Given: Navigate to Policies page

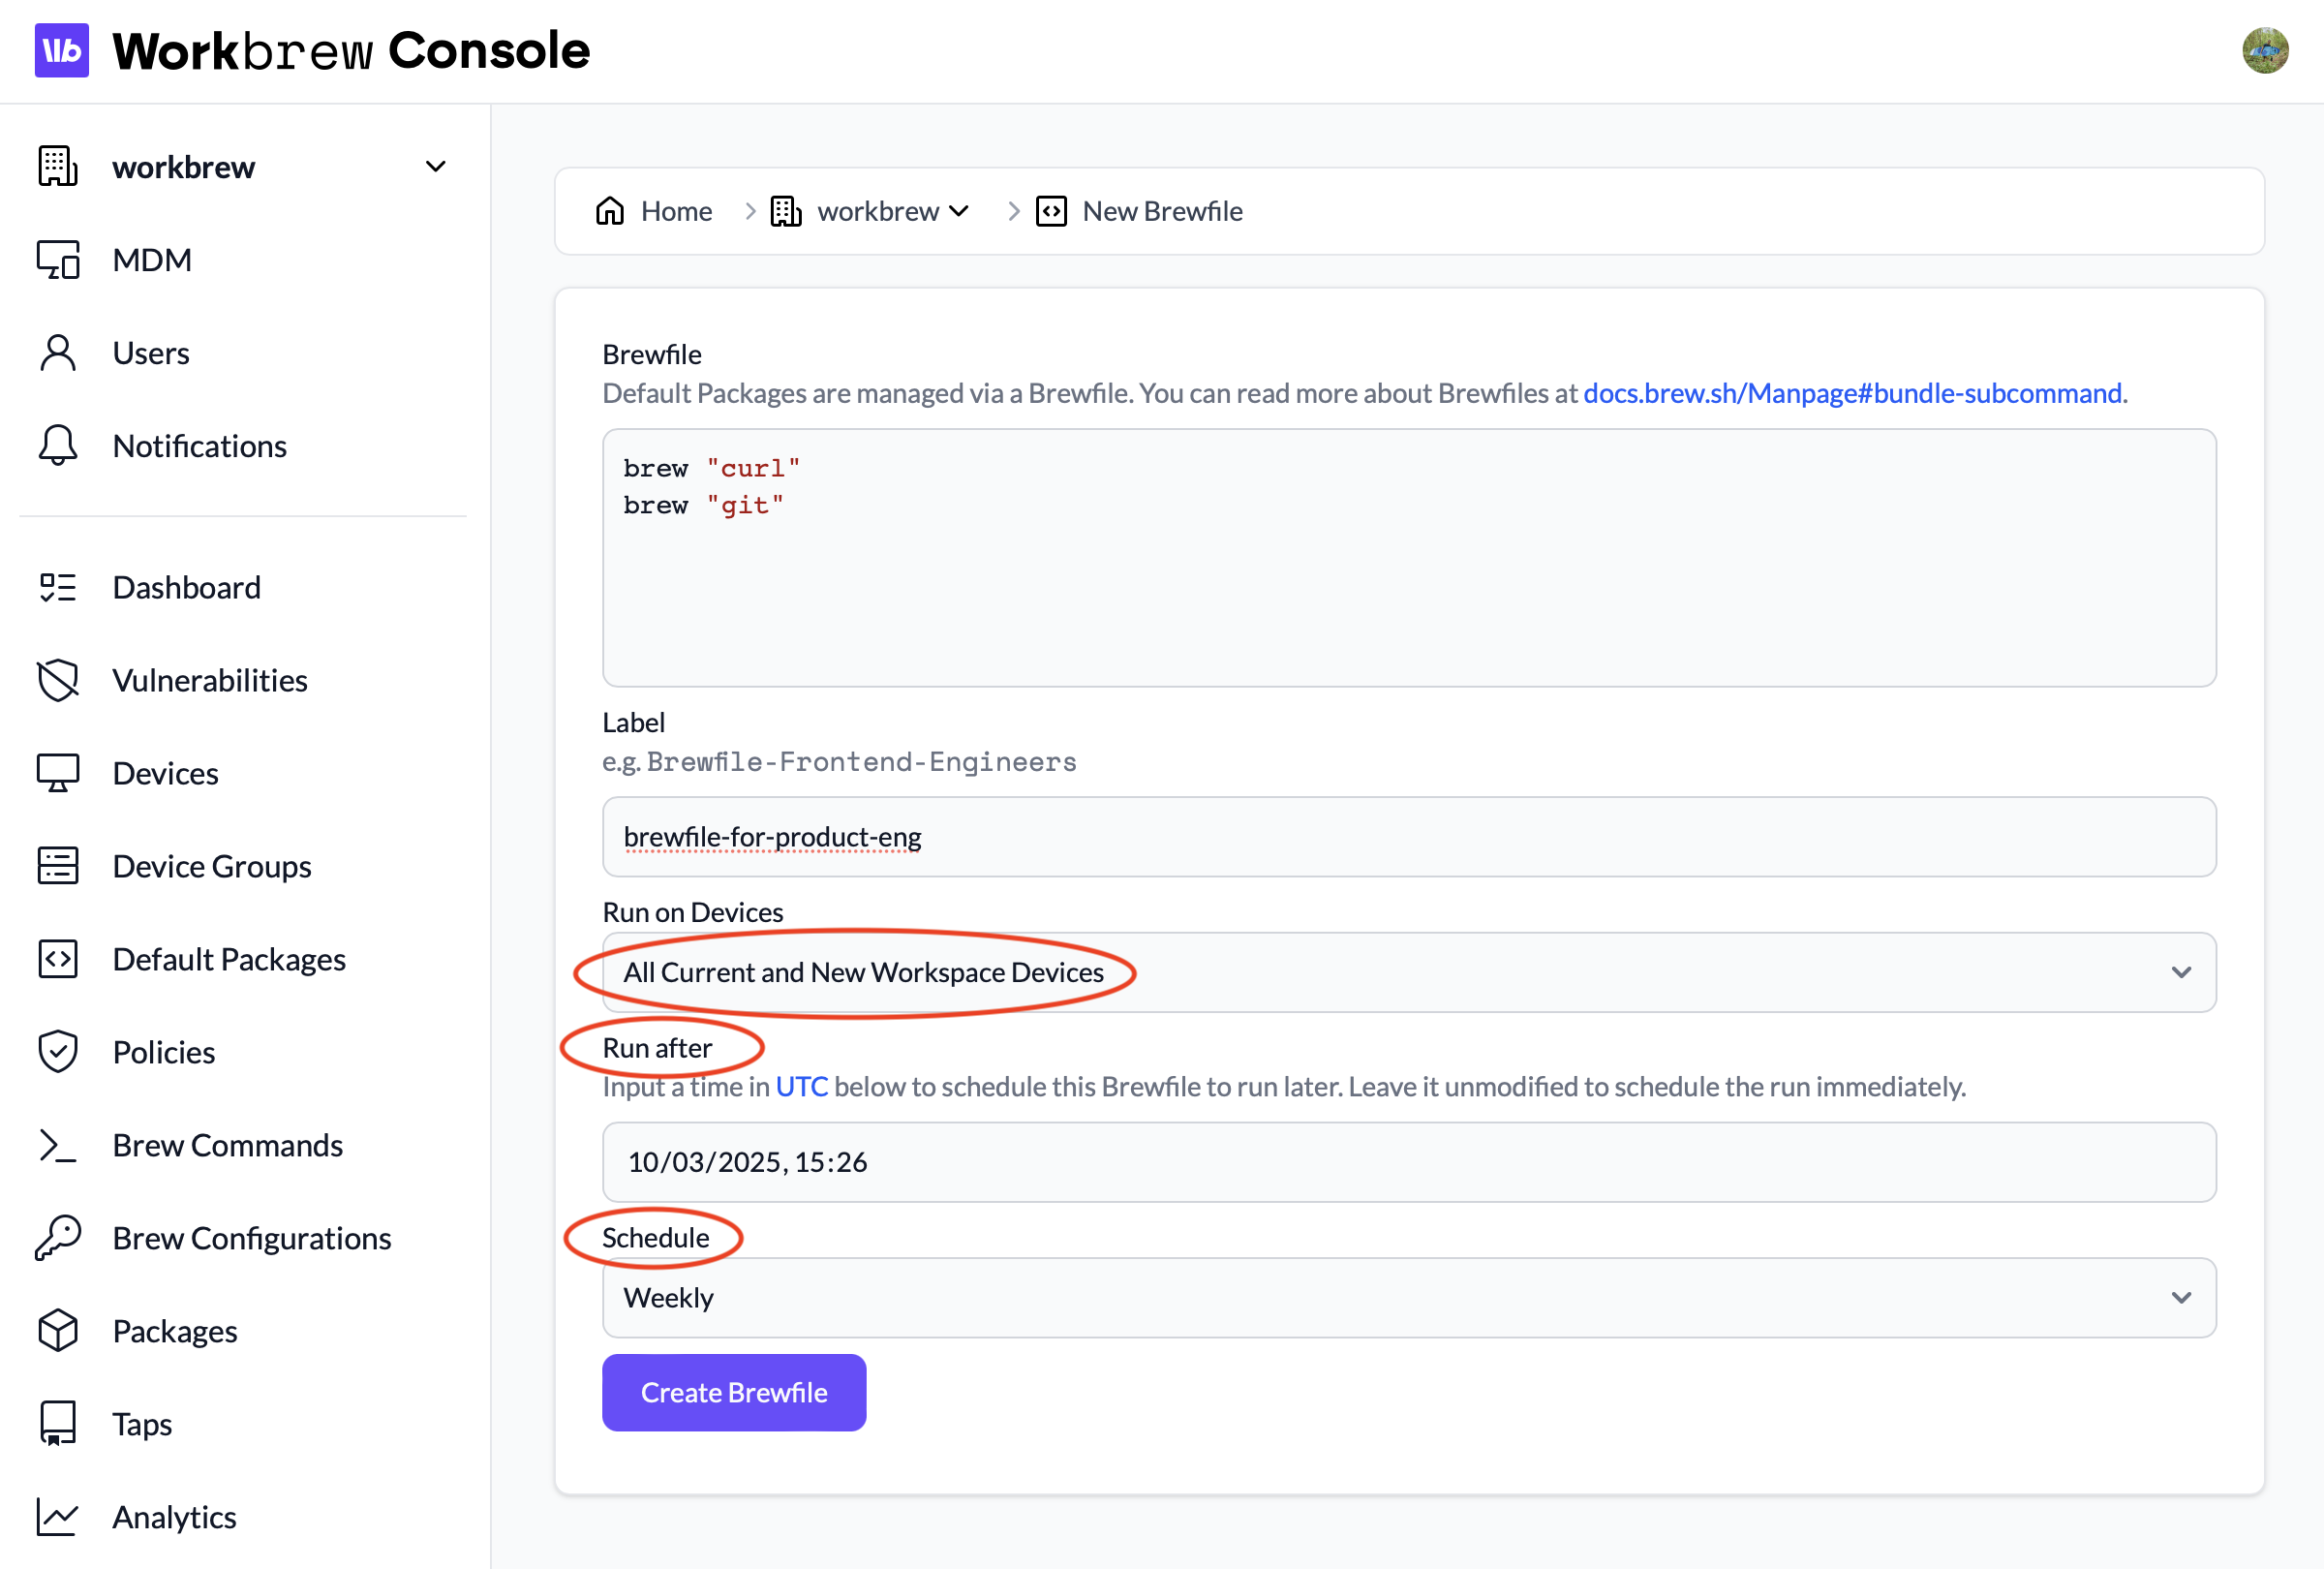Looking at the screenshot, I should pos(164,1052).
